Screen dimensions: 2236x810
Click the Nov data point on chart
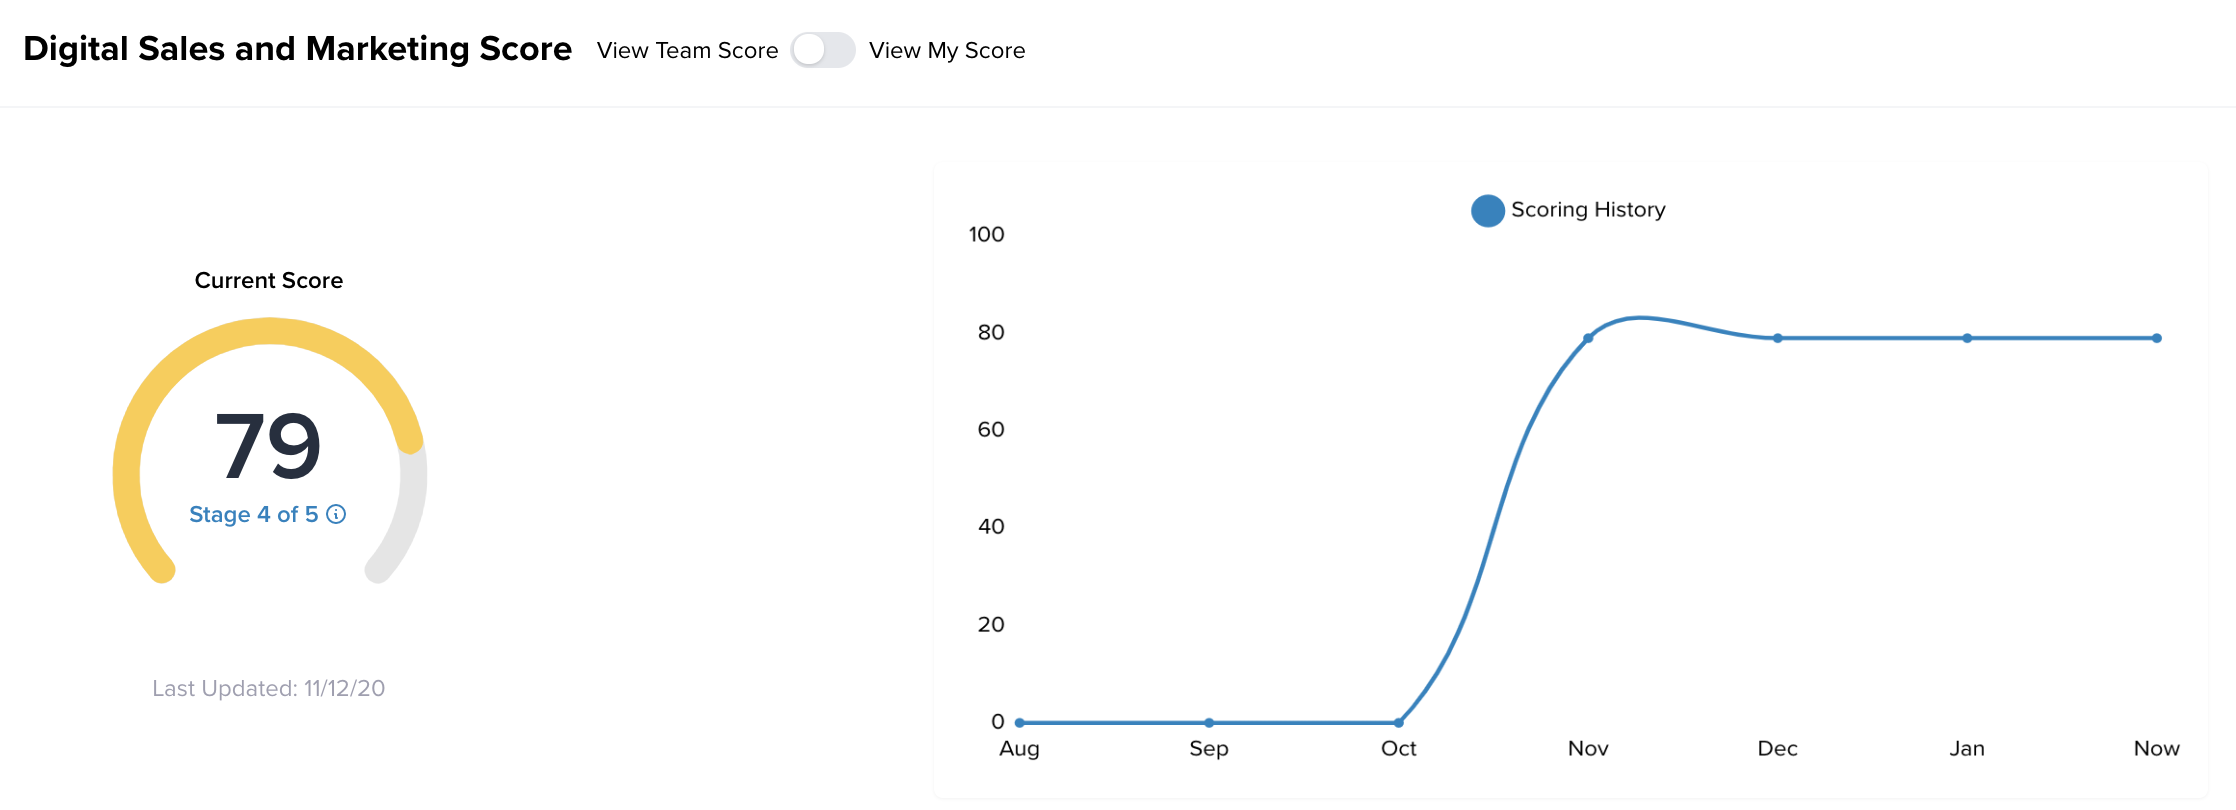click(x=1588, y=338)
